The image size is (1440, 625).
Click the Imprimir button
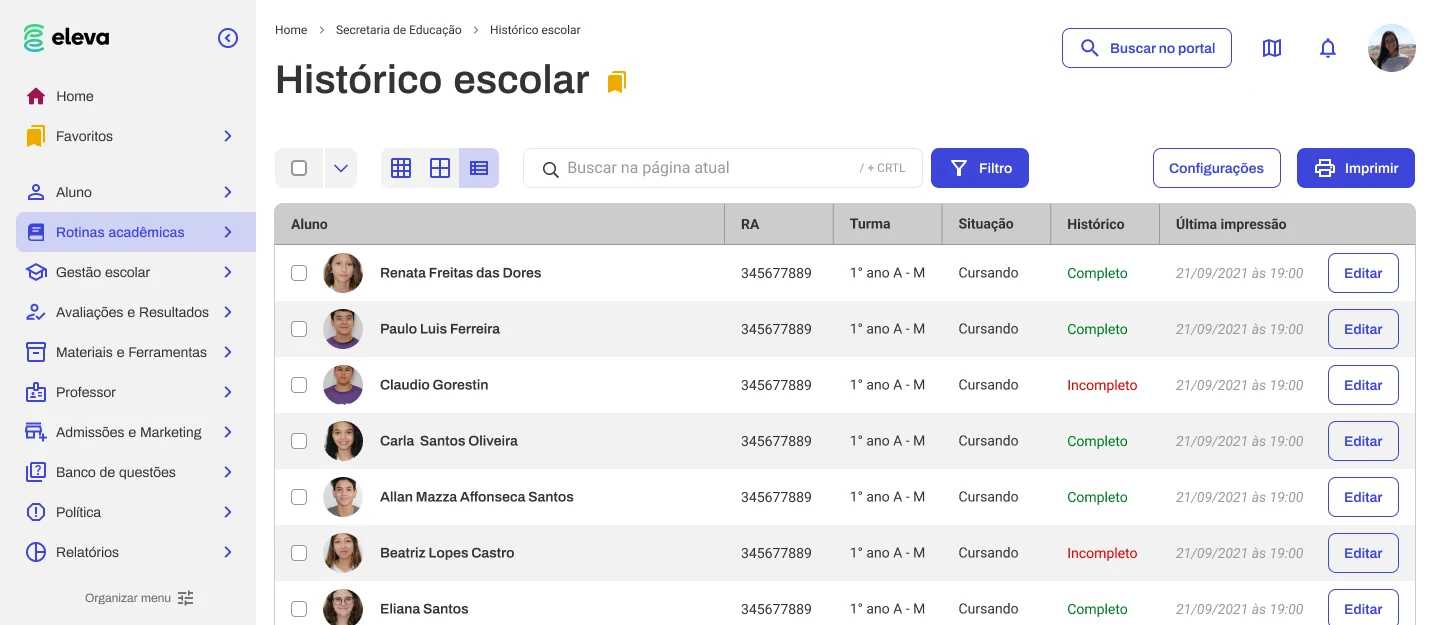click(x=1356, y=168)
